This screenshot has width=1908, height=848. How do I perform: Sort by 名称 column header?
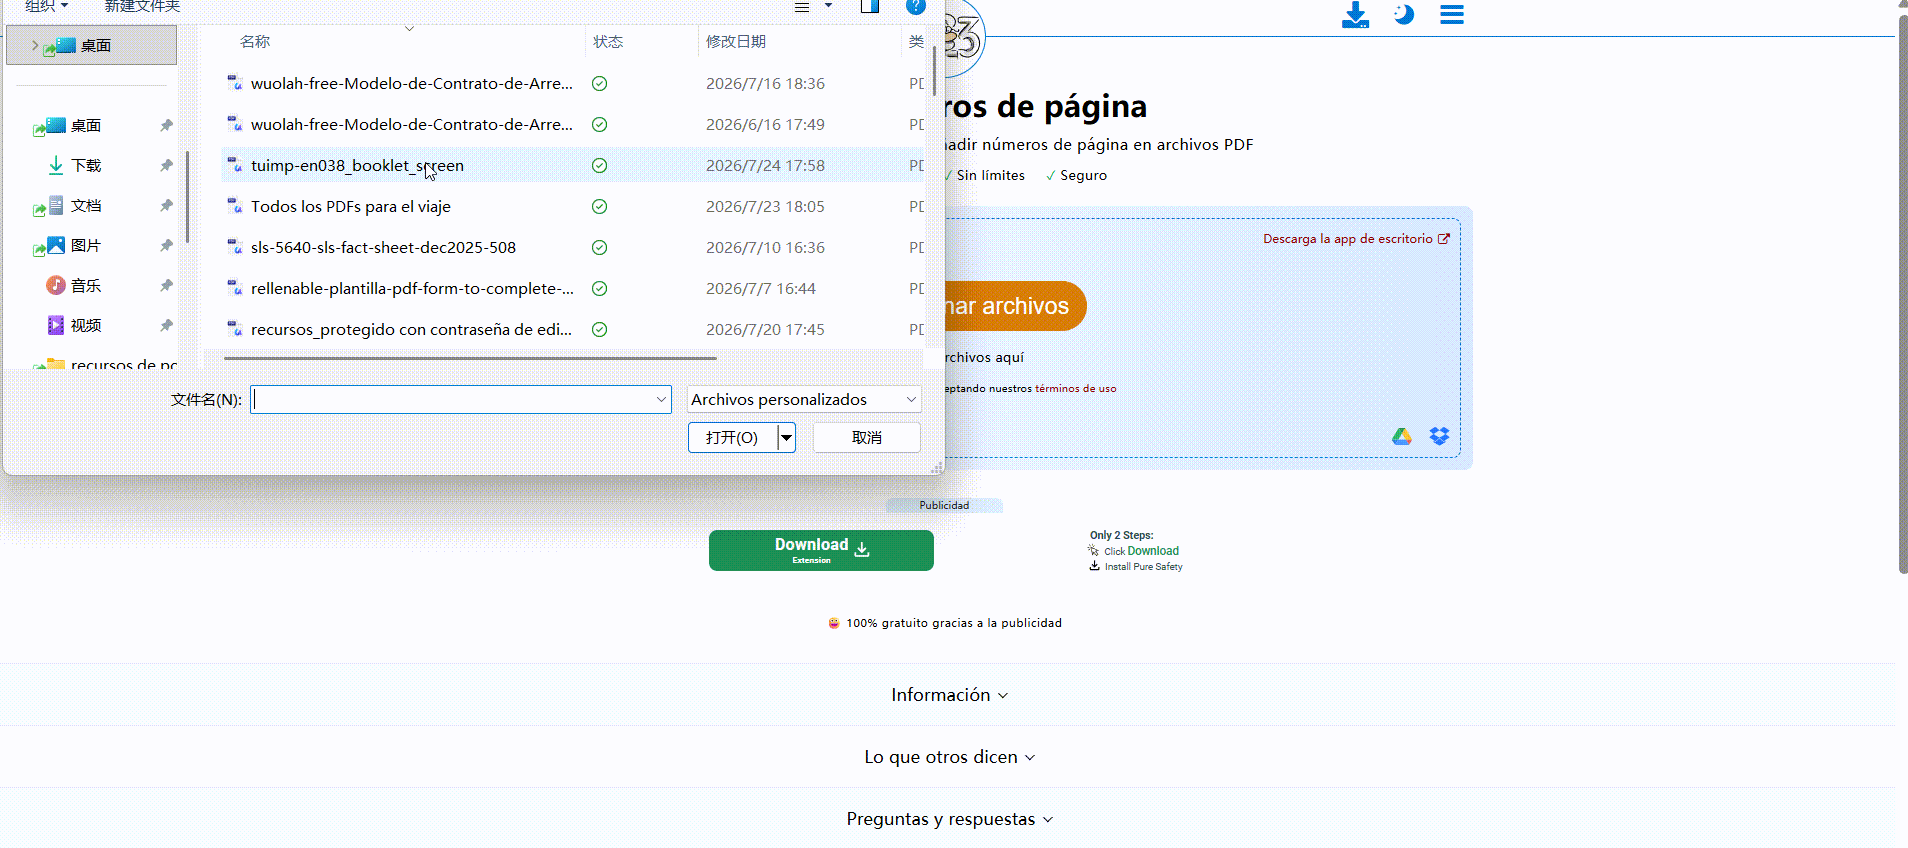pyautogui.click(x=255, y=41)
